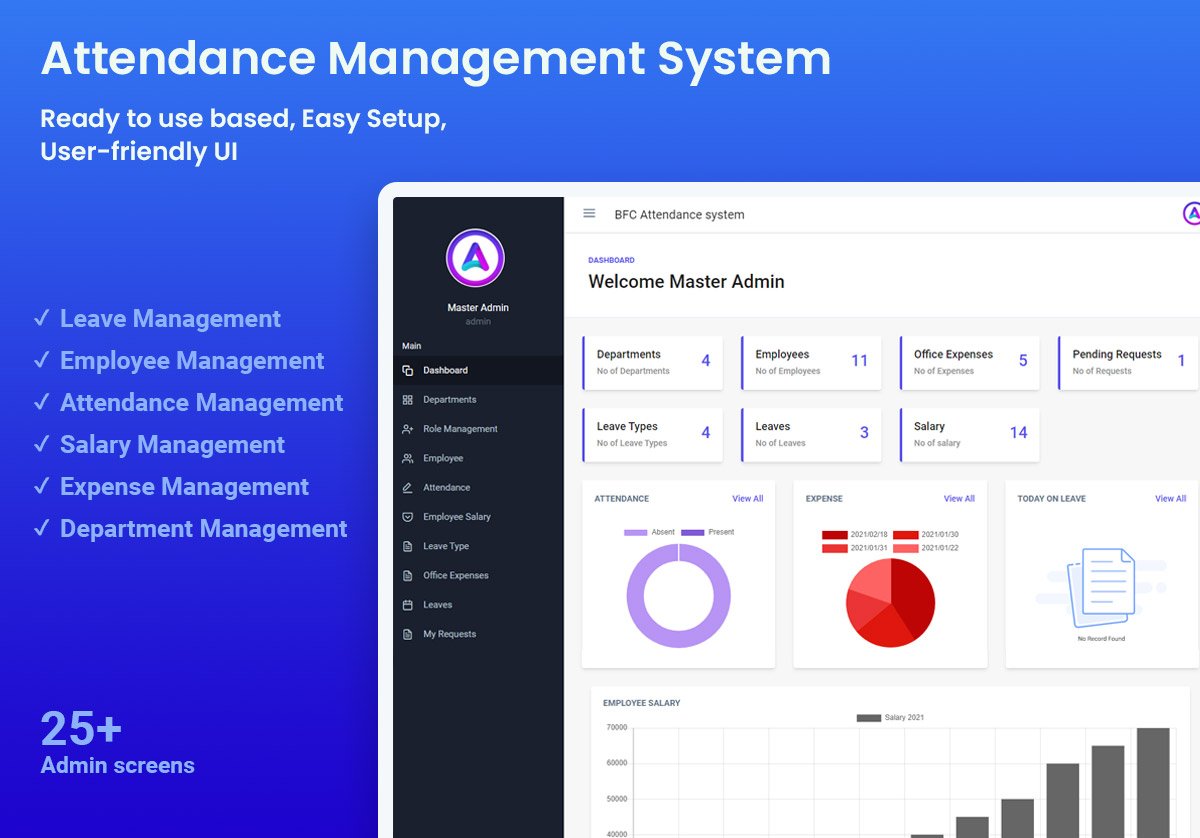
Task: Select My Requests in the sidebar
Action: click(449, 634)
